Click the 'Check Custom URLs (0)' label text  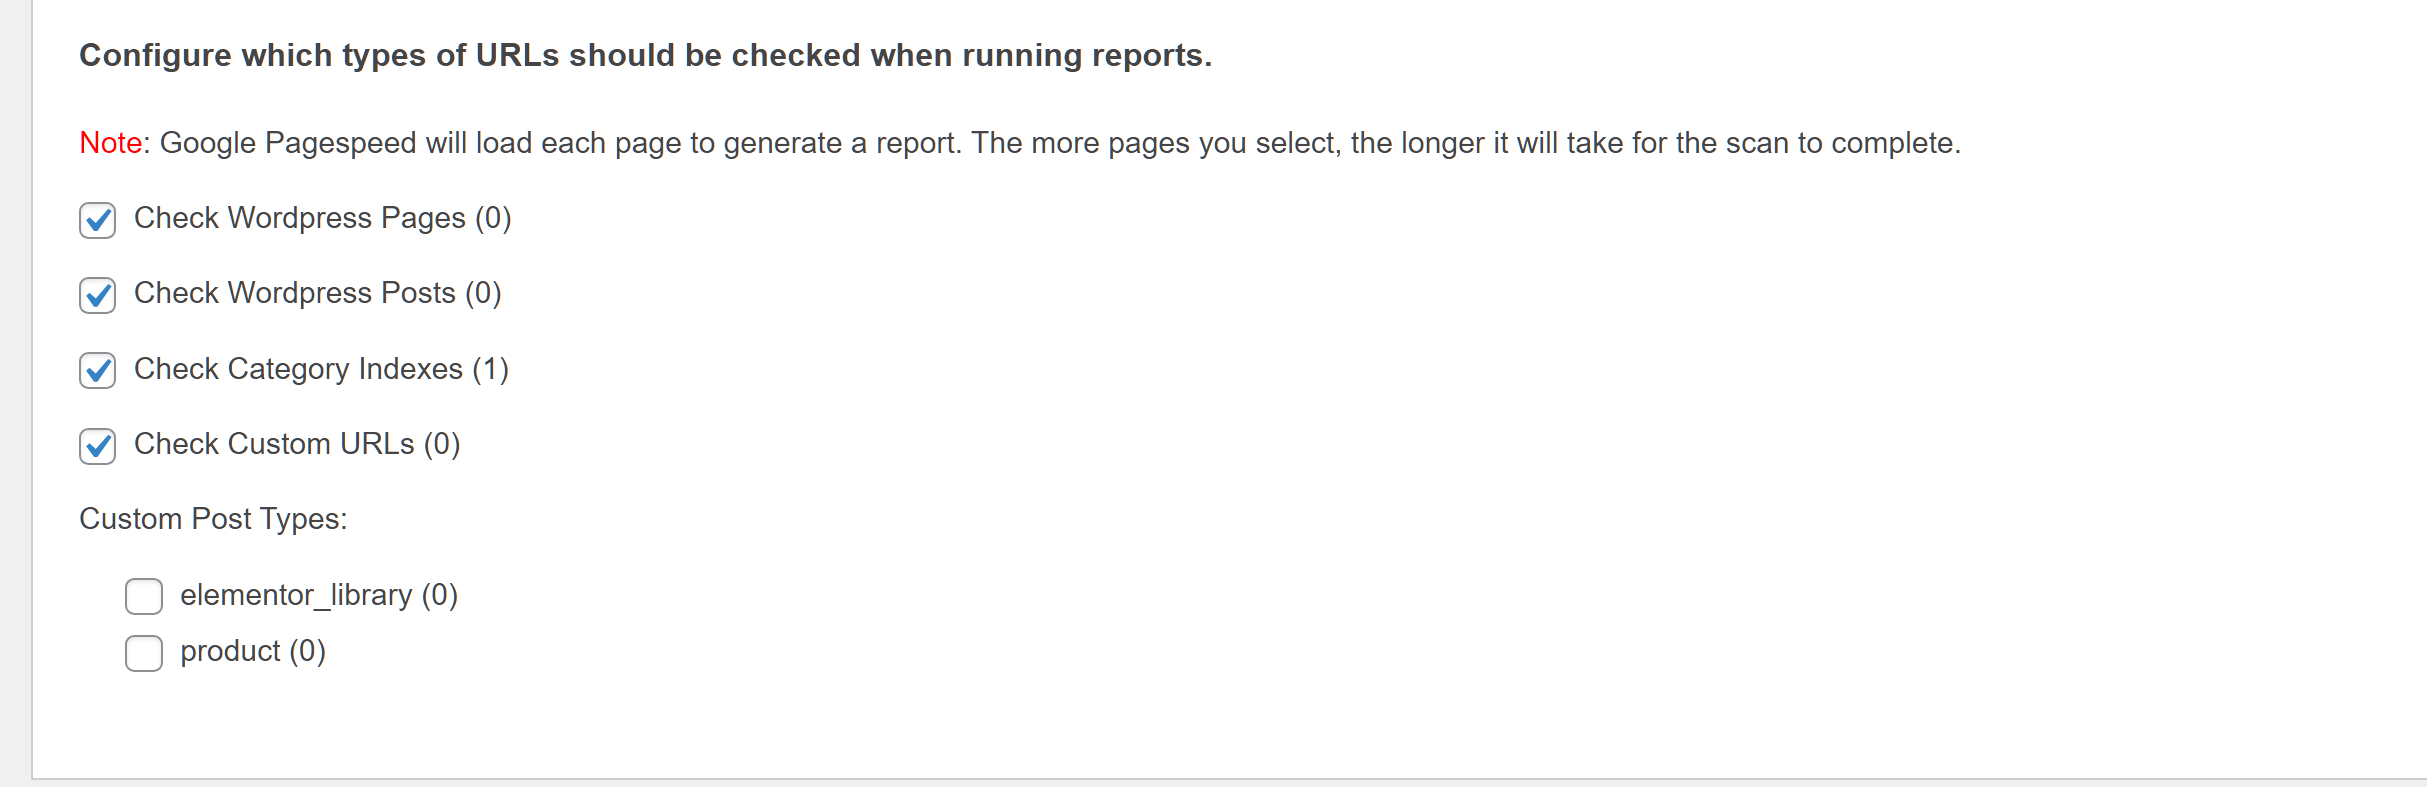point(297,444)
